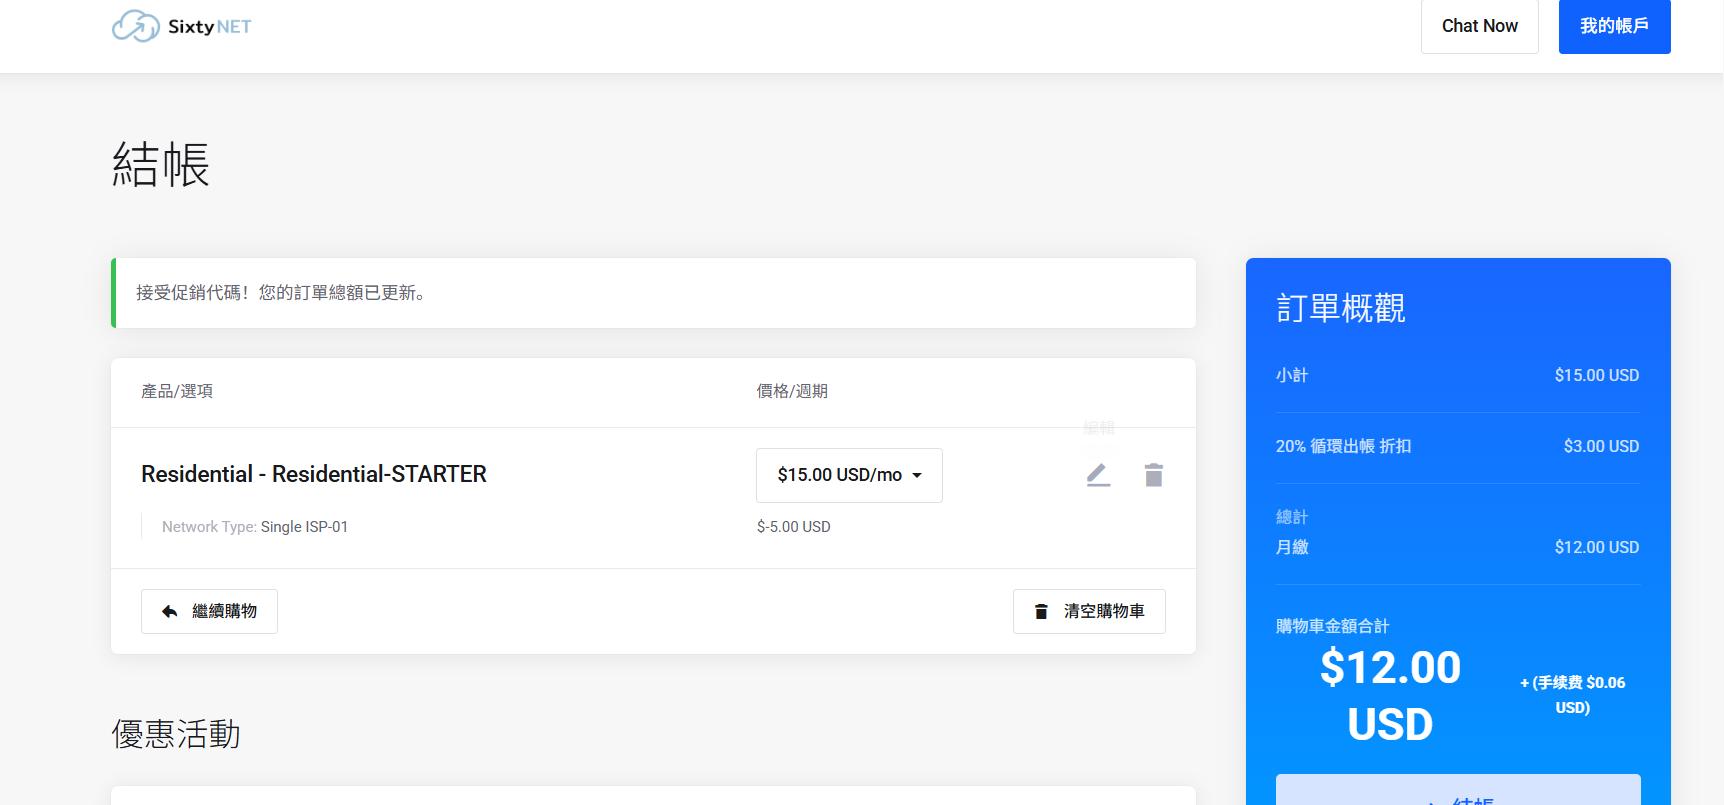Image resolution: width=1724 pixels, height=805 pixels.
Task: Click the $3.00 USD discount value
Action: (x=1602, y=446)
